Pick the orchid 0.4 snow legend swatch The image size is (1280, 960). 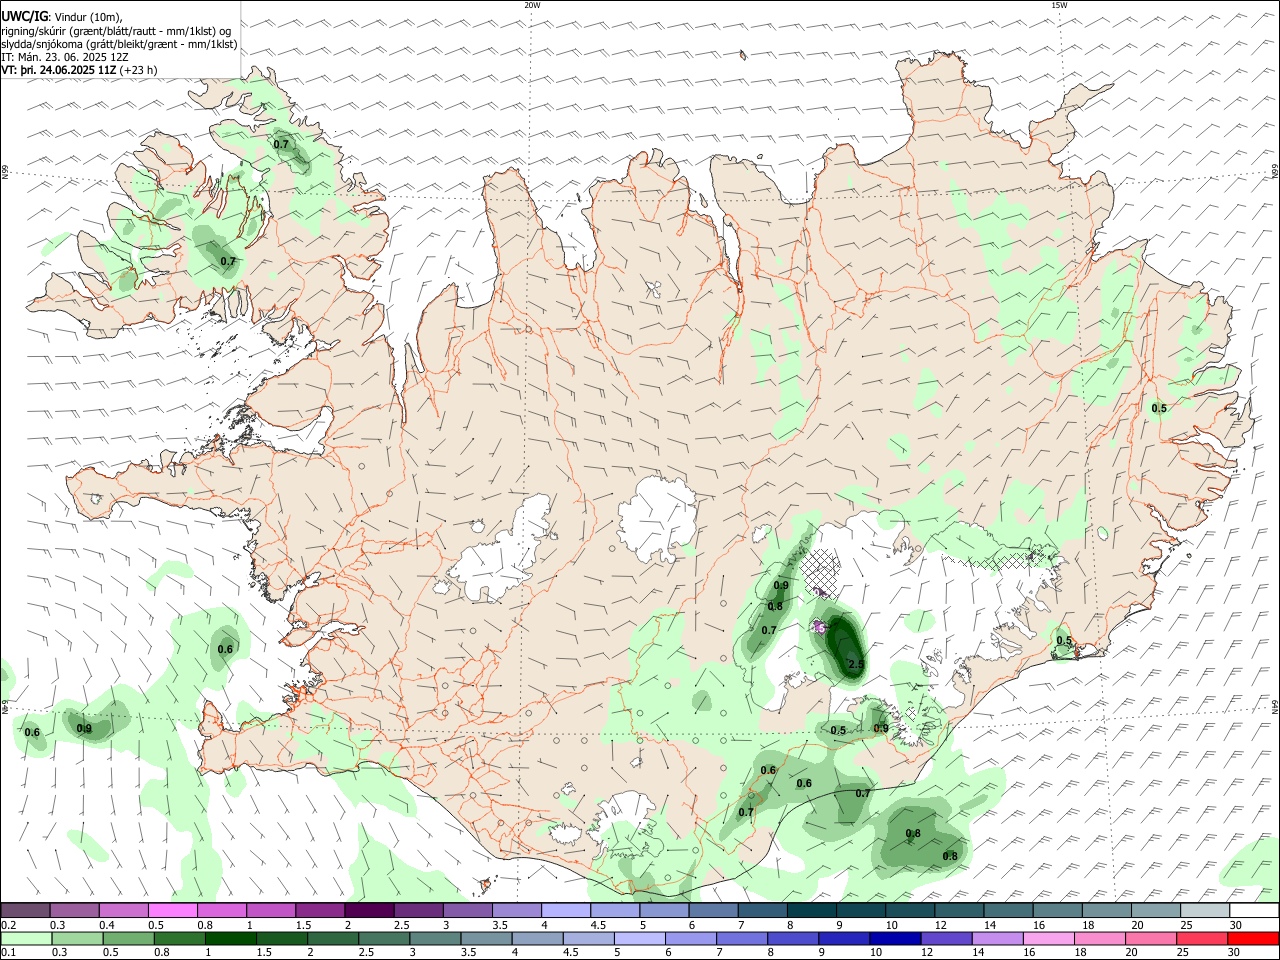(123, 910)
